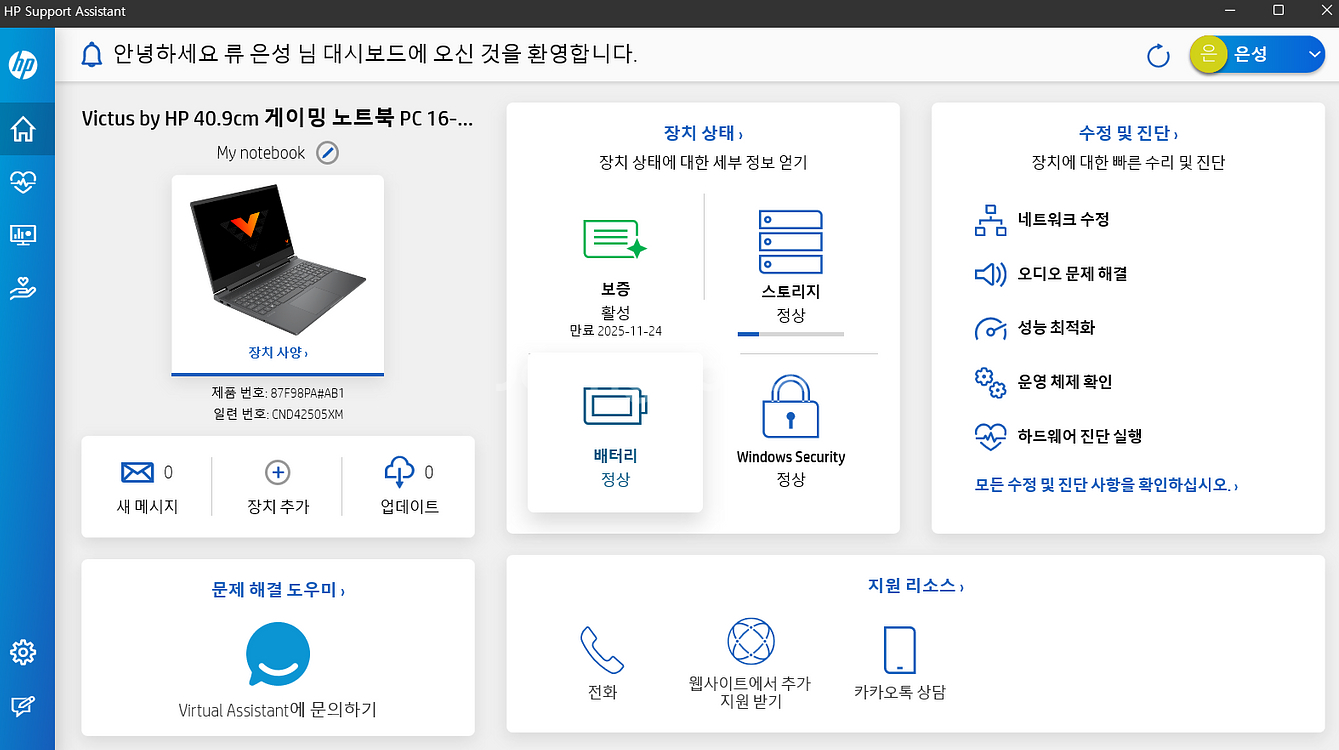Open feedback pencil icon in sidebar

click(x=23, y=706)
